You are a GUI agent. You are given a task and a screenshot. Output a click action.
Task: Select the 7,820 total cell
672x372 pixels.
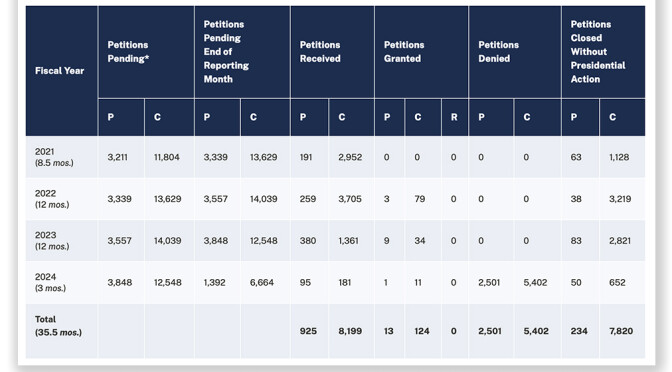622,331
